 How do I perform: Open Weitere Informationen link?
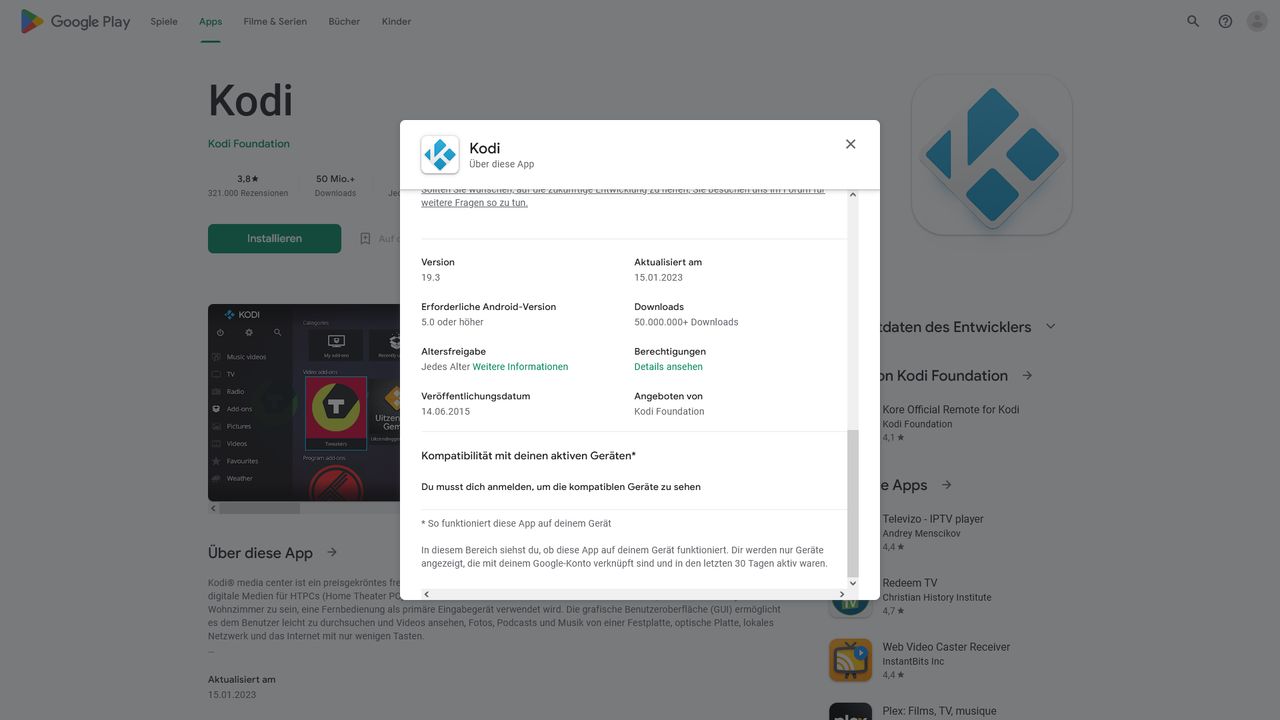[x=520, y=367]
